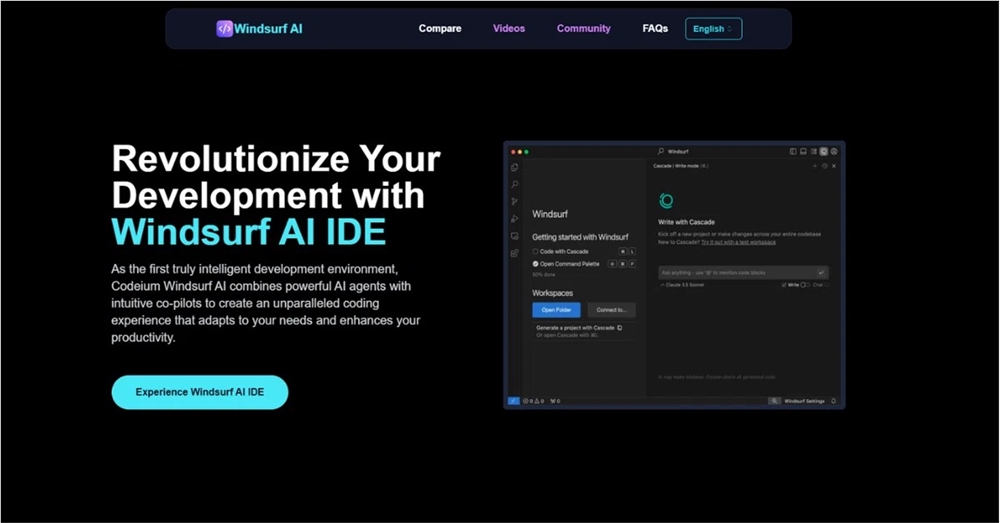The image size is (1000, 523).
Task: Open the Explorer files icon in IDE sidebar
Action: coord(514,168)
